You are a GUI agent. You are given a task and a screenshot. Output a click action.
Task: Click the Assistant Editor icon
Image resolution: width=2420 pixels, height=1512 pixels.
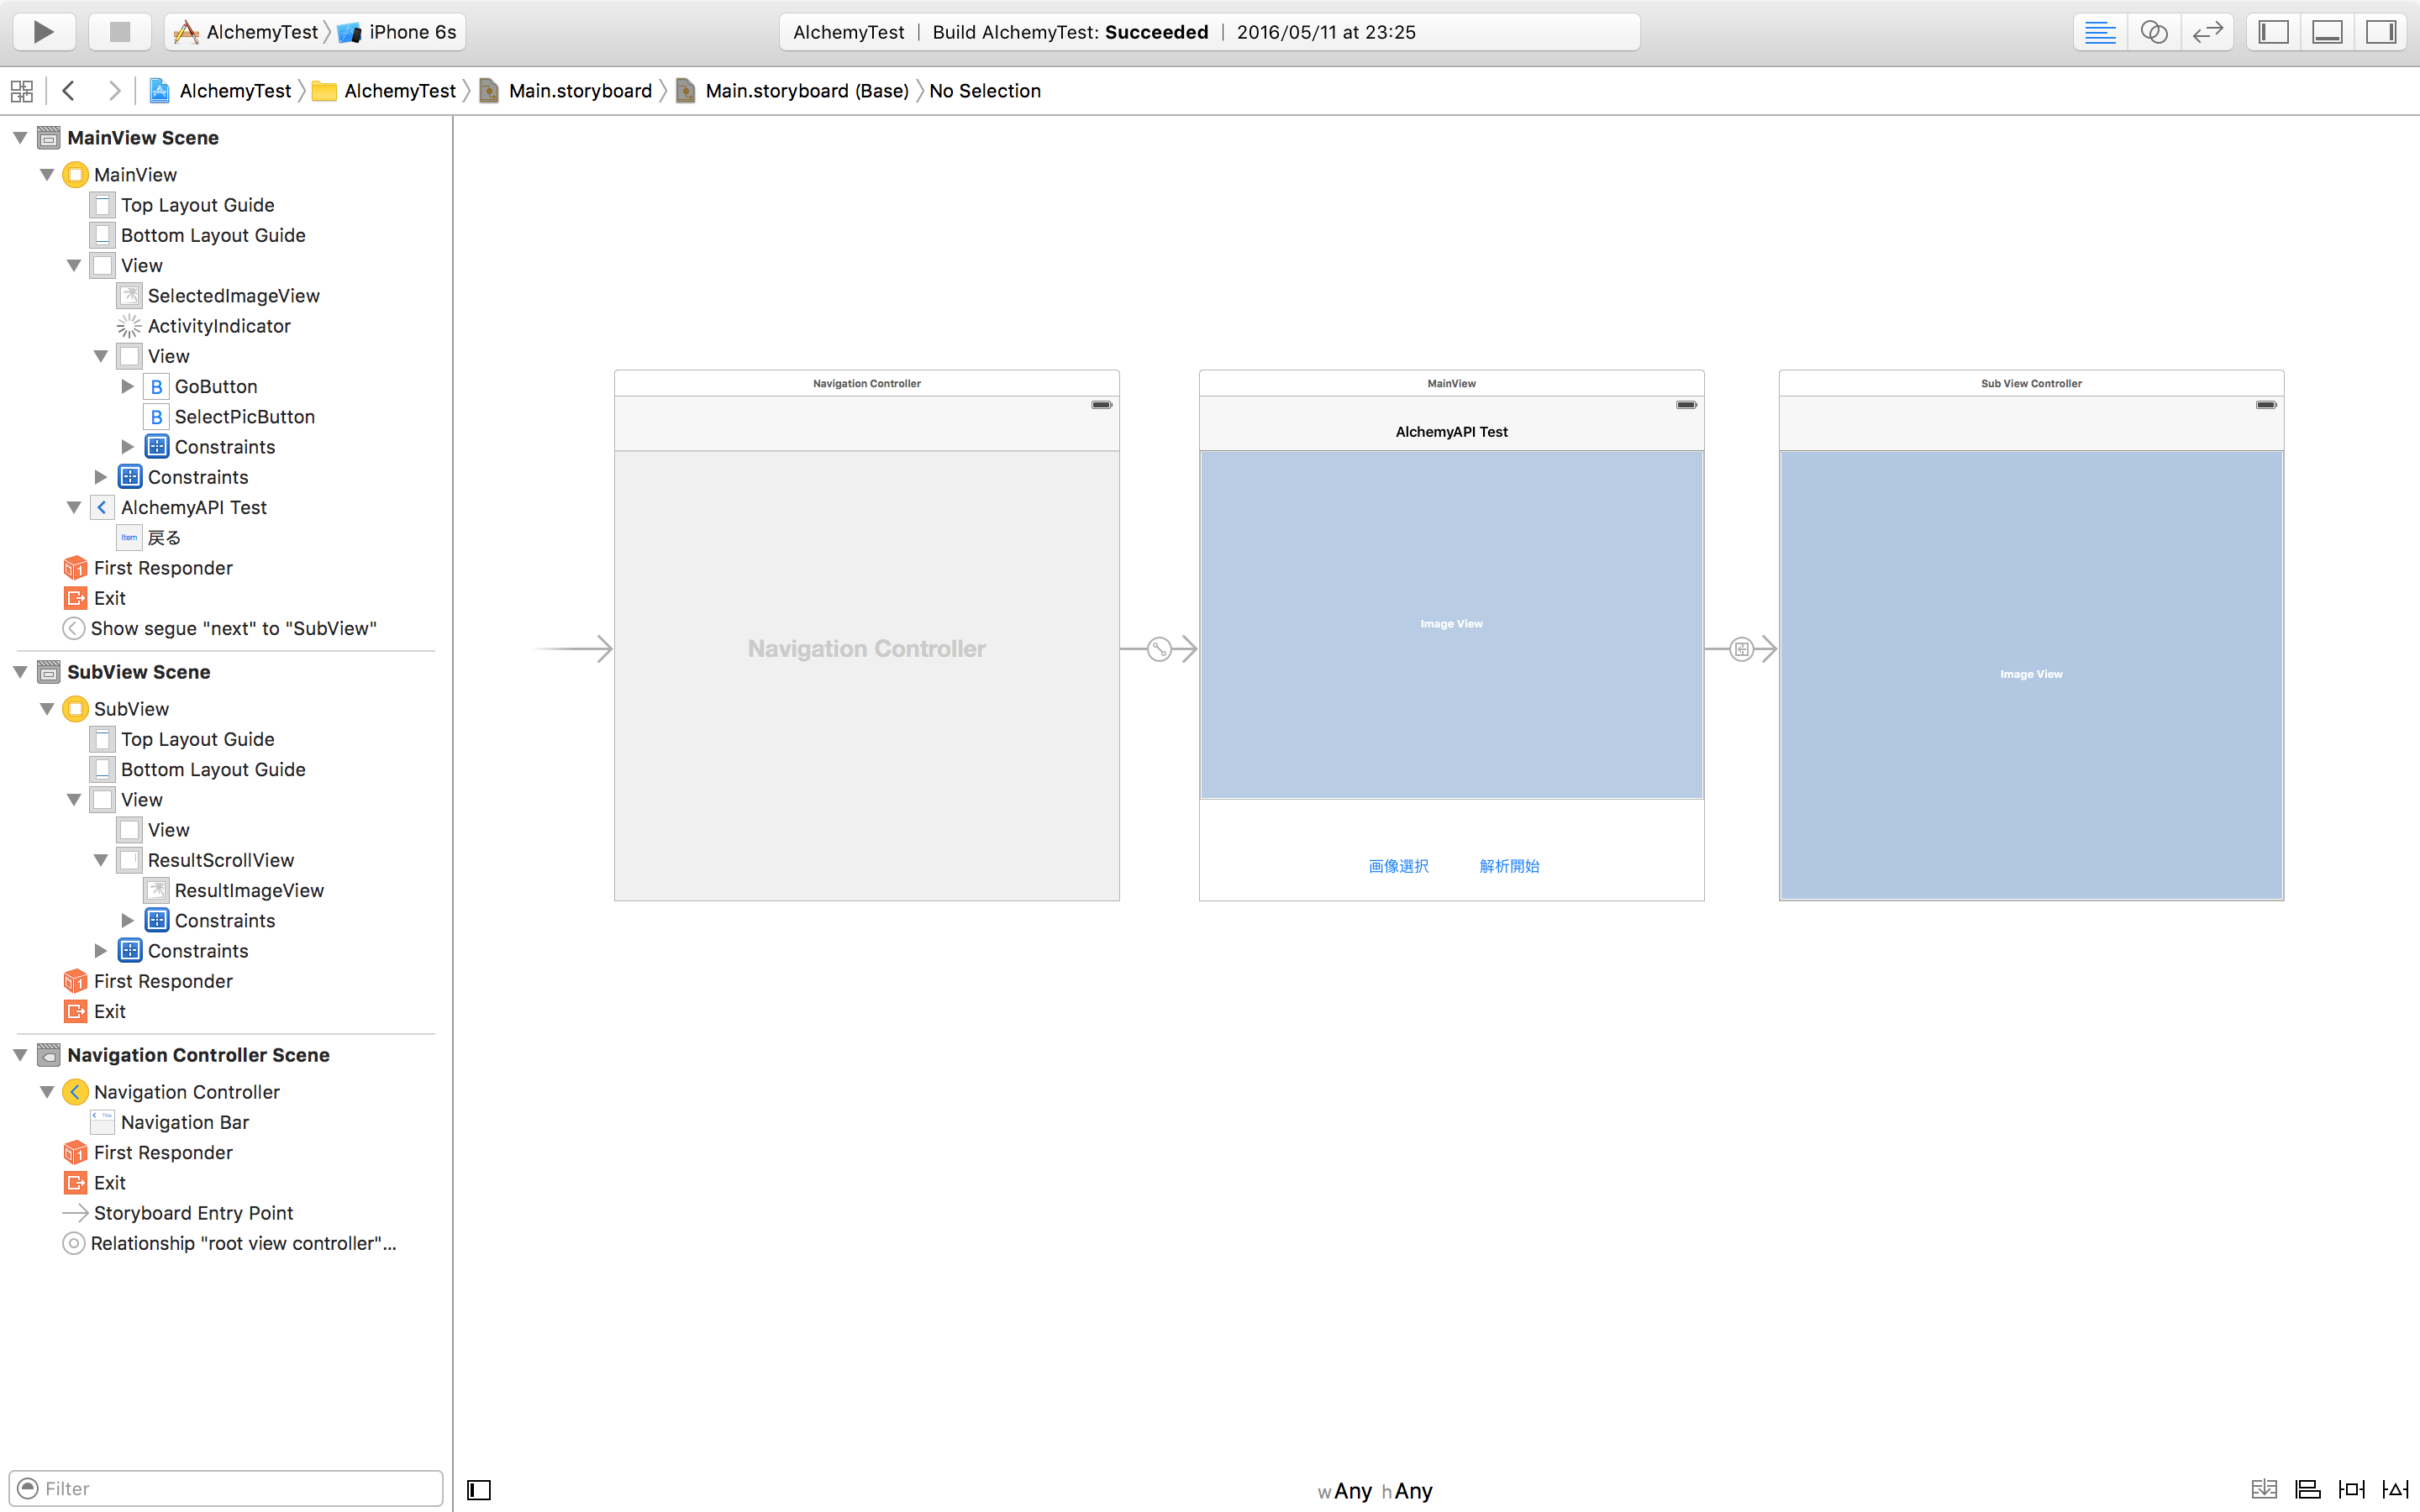[2155, 31]
